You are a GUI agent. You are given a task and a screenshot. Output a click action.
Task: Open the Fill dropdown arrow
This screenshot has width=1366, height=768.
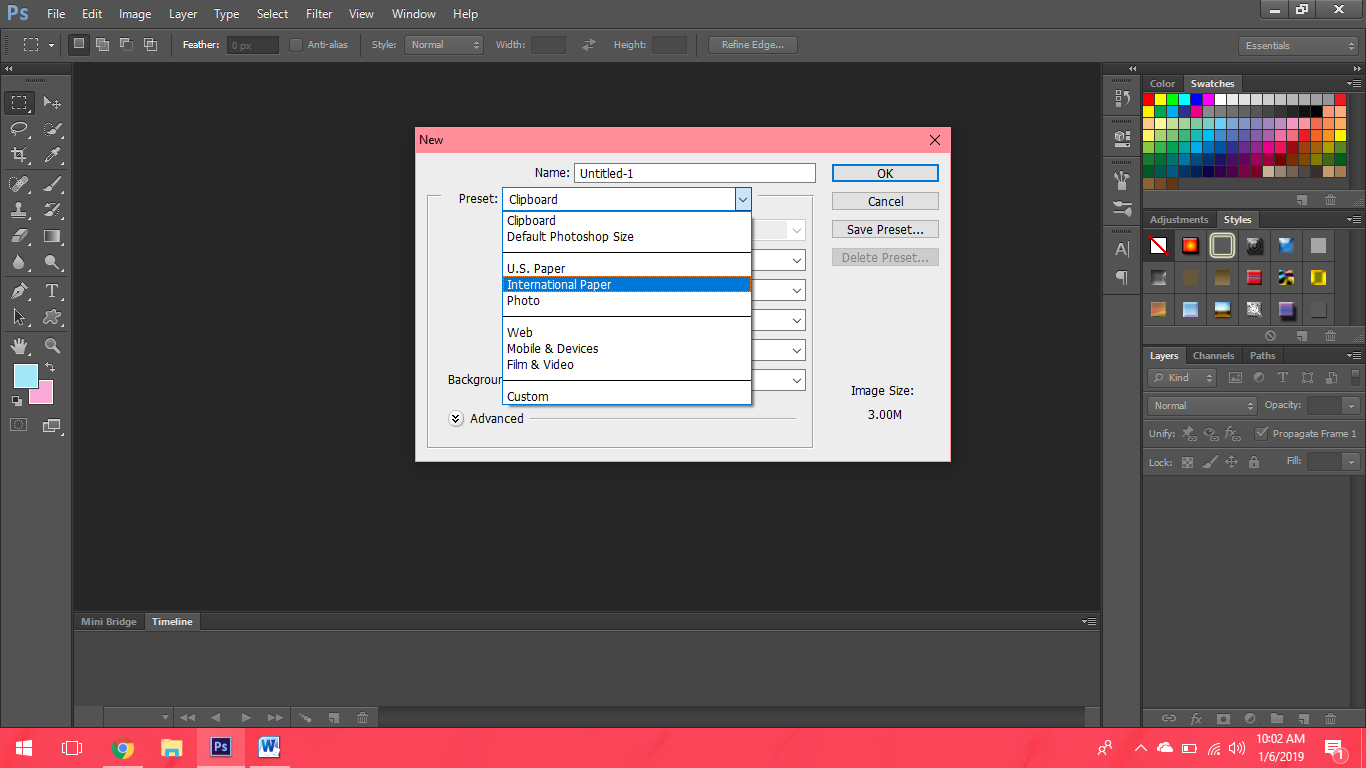[1352, 462]
